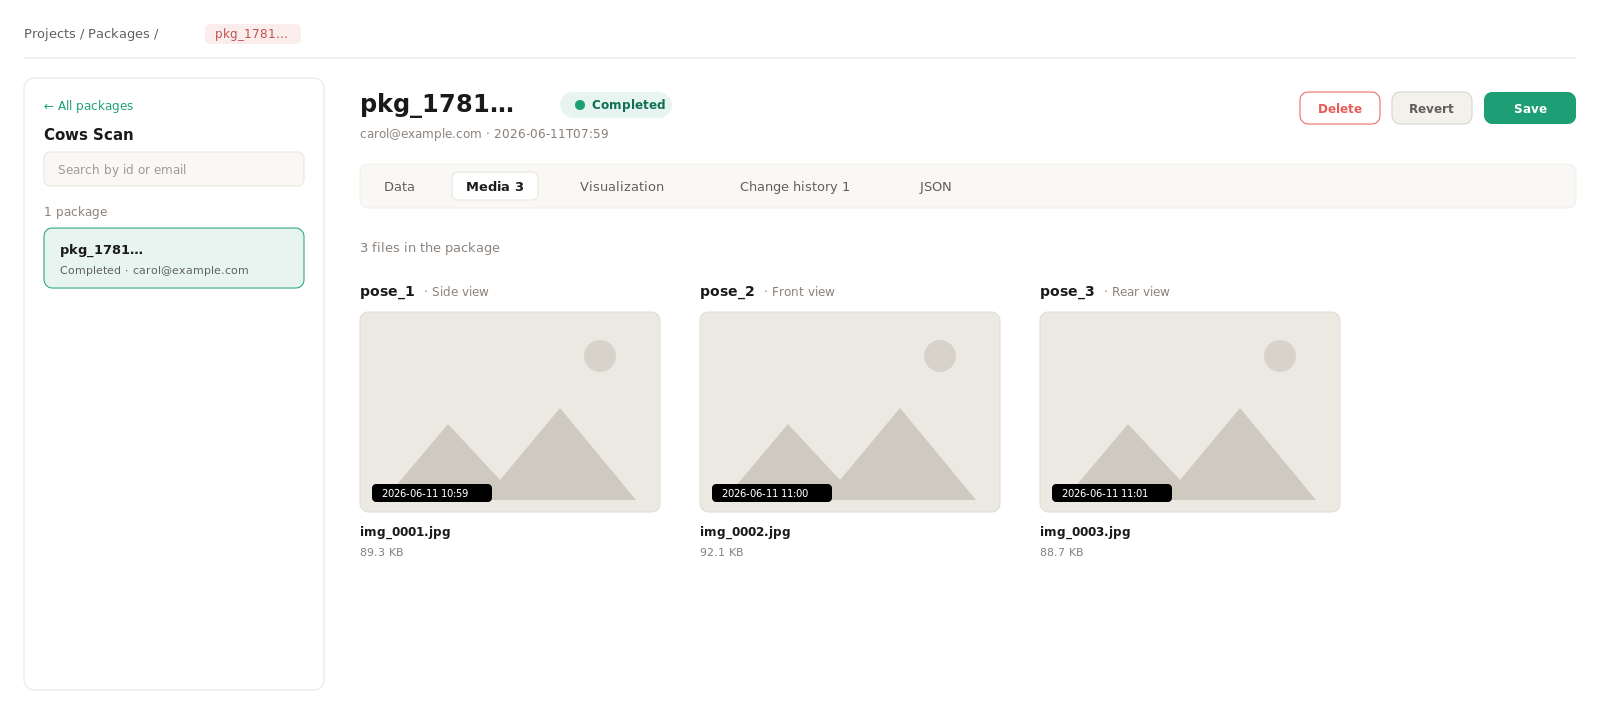This screenshot has width=1600, height=720.
Task: Click the pose_3 heading
Action: point(1067,291)
